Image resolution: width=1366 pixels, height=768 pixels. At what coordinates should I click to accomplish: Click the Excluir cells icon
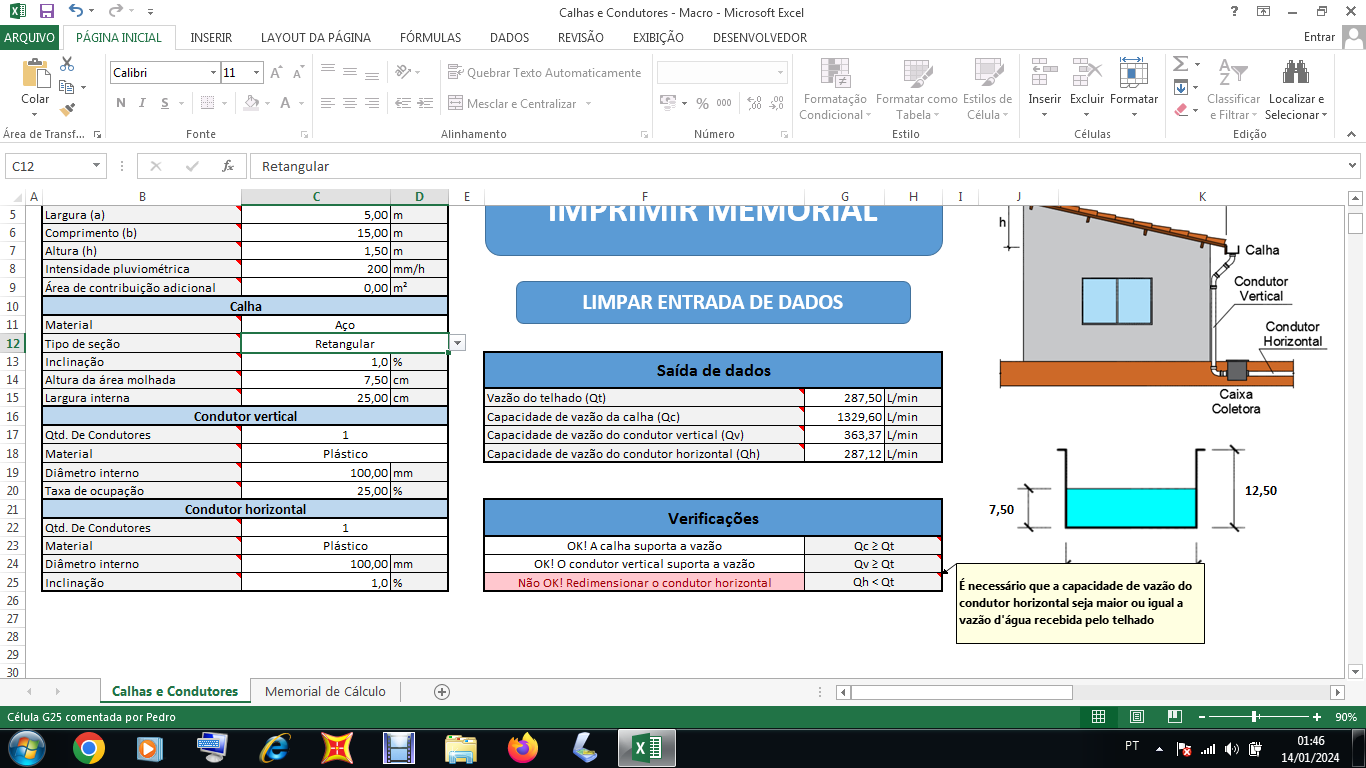pos(1087,74)
